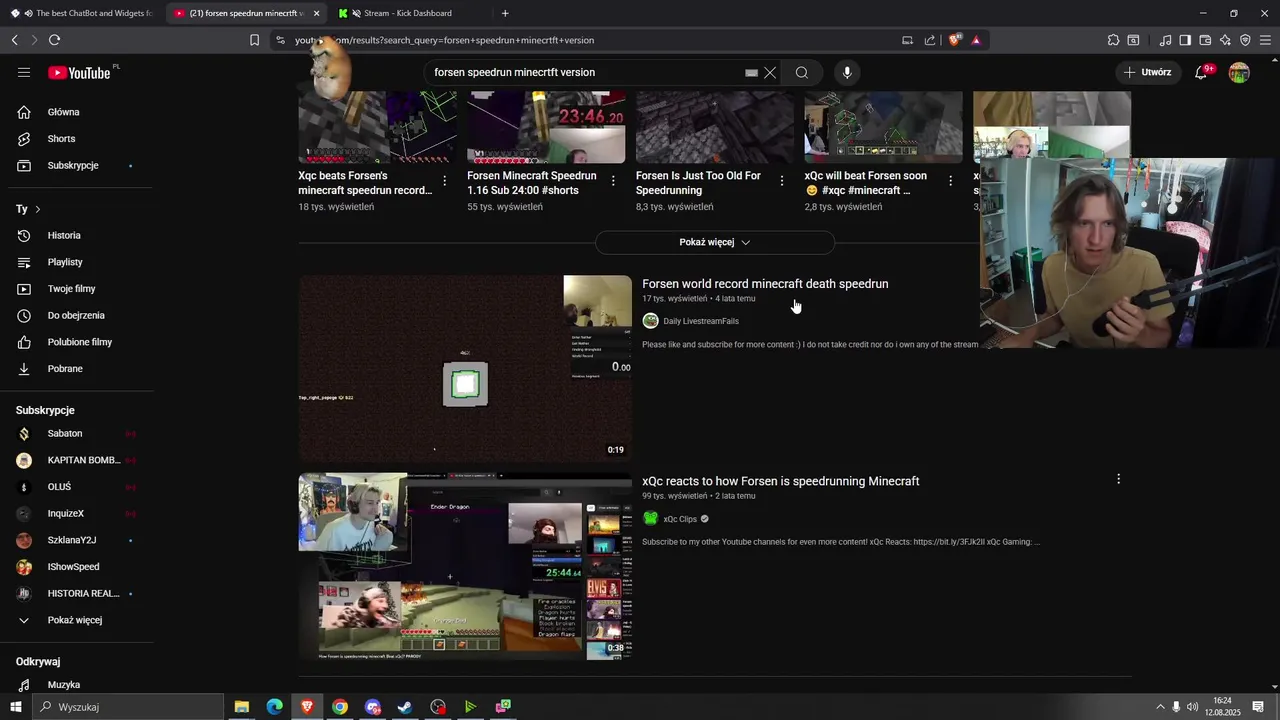This screenshot has width=1280, height=720.
Task: Expand more shorts with Pokaż więcej
Action: coord(714,242)
